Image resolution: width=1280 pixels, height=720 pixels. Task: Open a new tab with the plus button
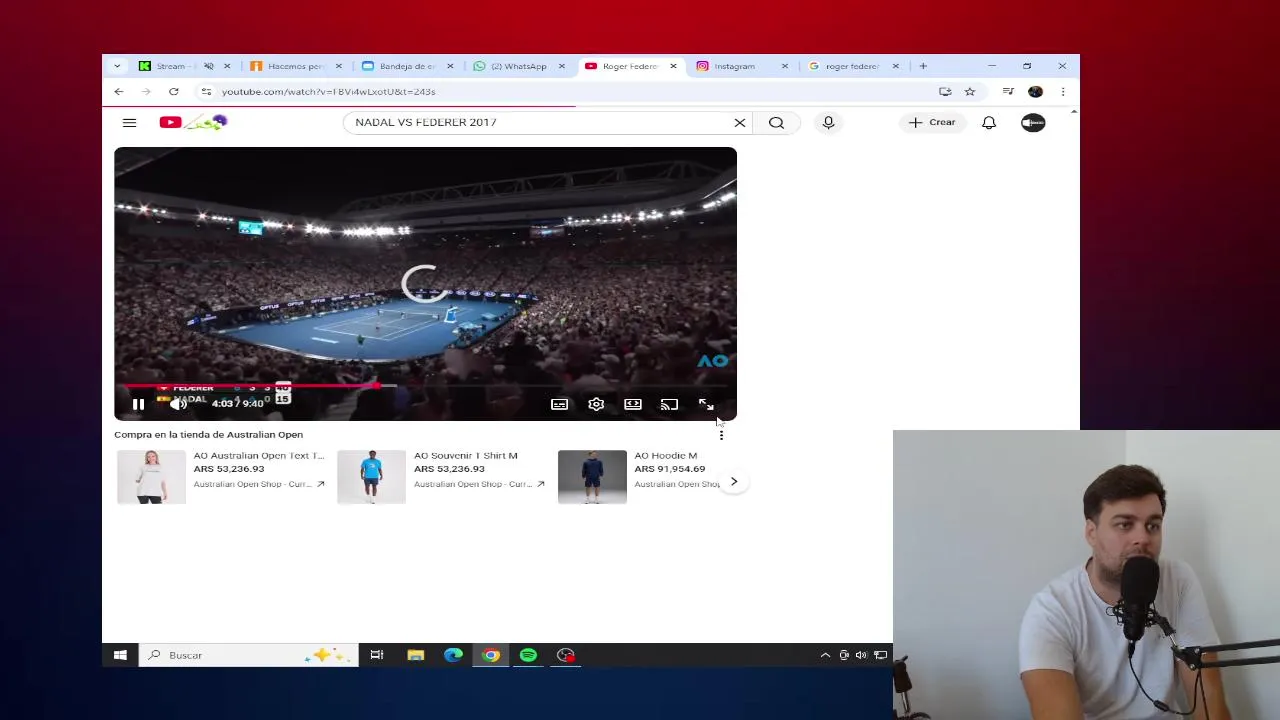coord(923,66)
